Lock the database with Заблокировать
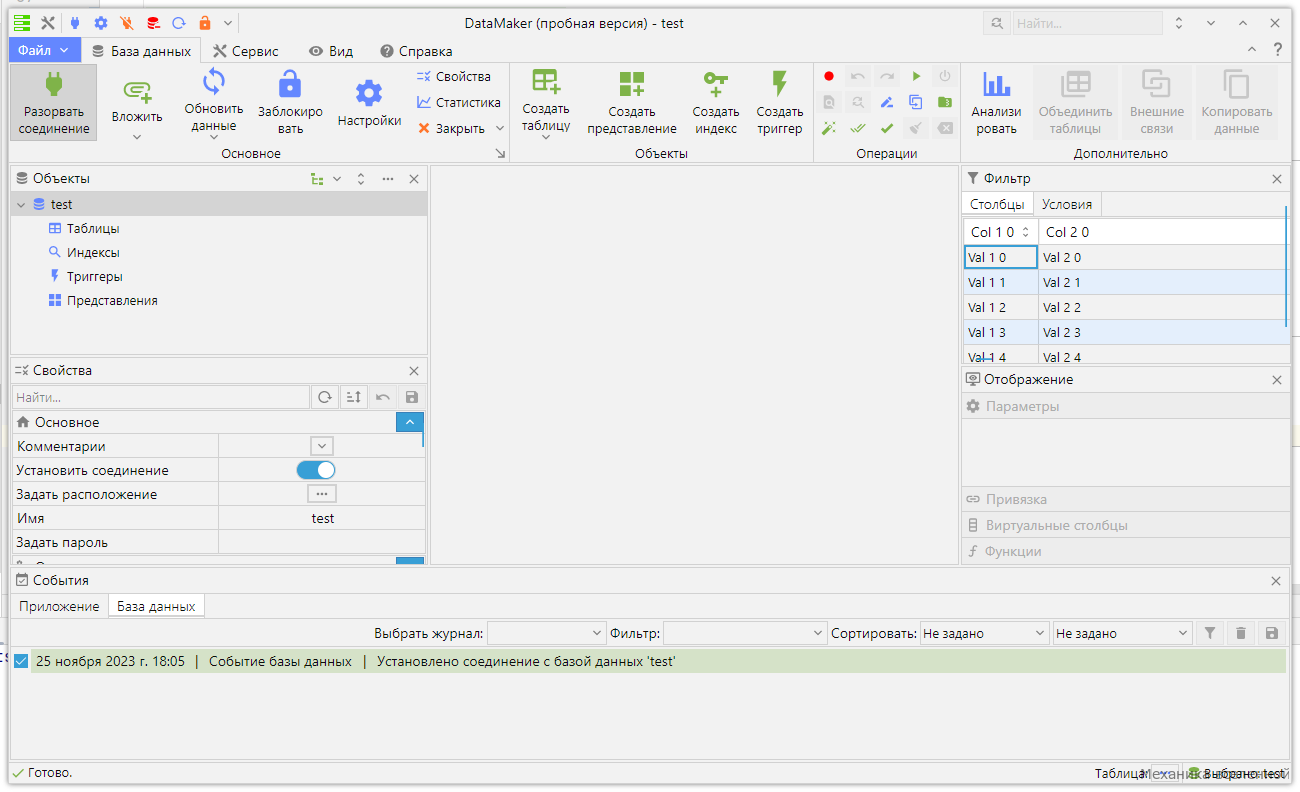 click(290, 103)
